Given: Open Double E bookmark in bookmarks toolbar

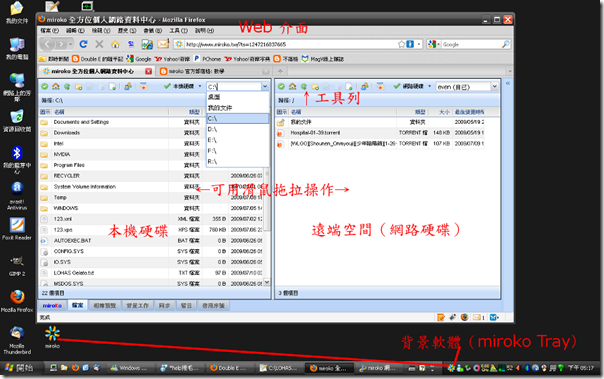Looking at the screenshot, I should click(x=98, y=59).
